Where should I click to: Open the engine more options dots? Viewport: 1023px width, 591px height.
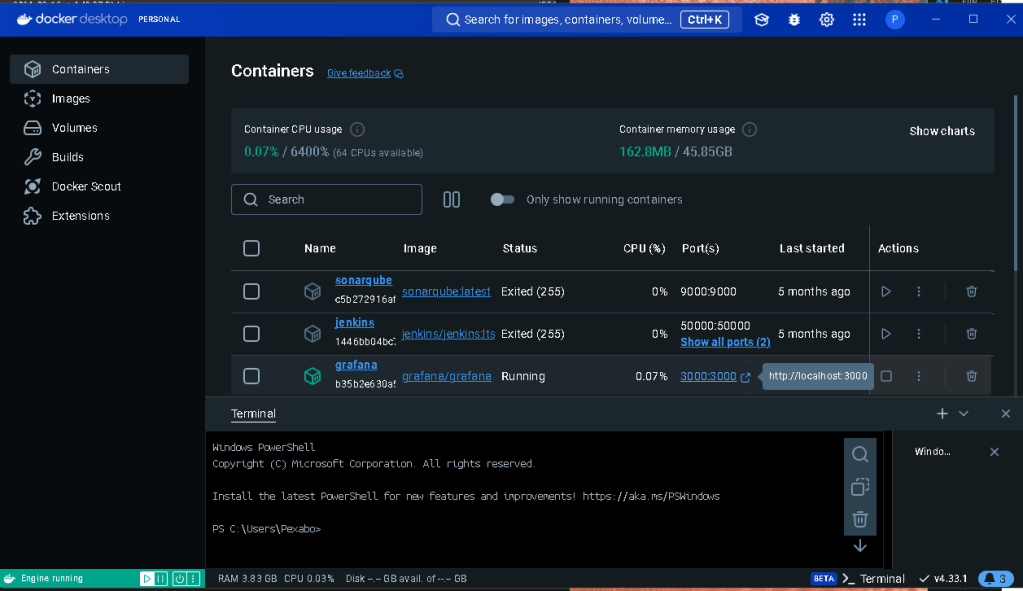(x=192, y=579)
